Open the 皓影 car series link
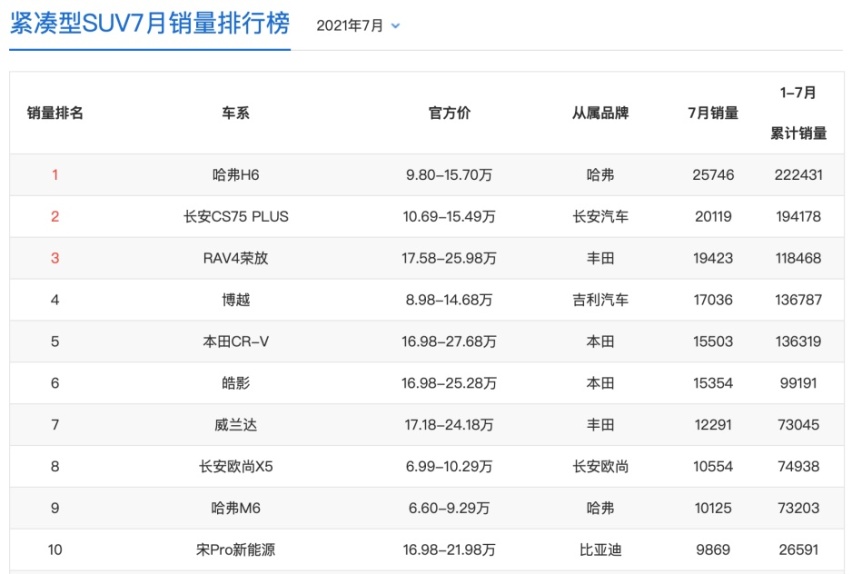This screenshot has height=574, width=852. pyautogui.click(x=235, y=383)
